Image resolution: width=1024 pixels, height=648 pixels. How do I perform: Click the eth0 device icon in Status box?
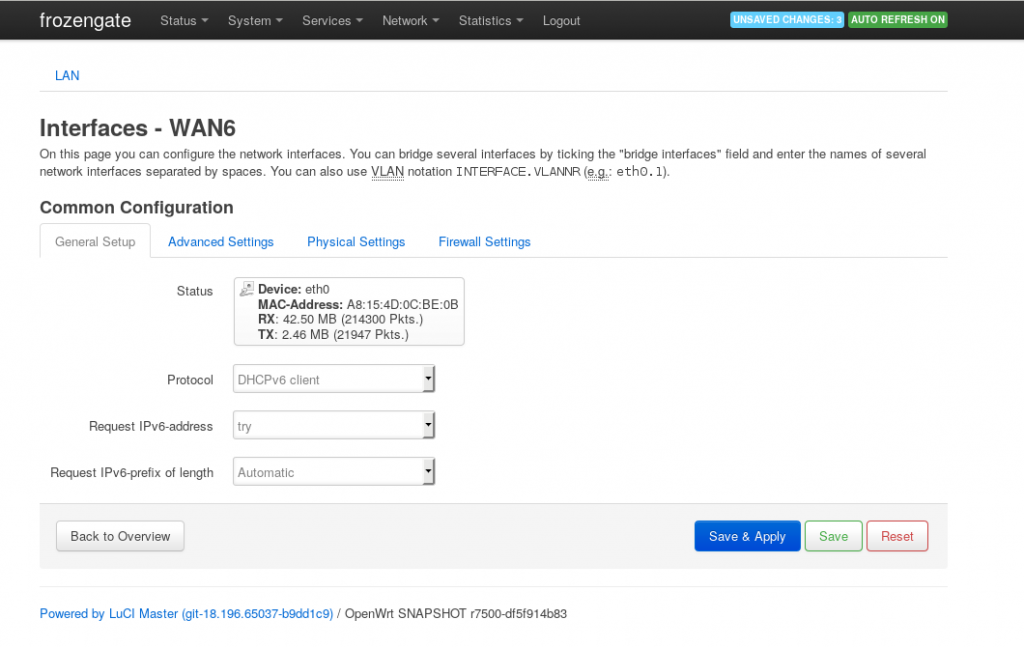coord(247,288)
